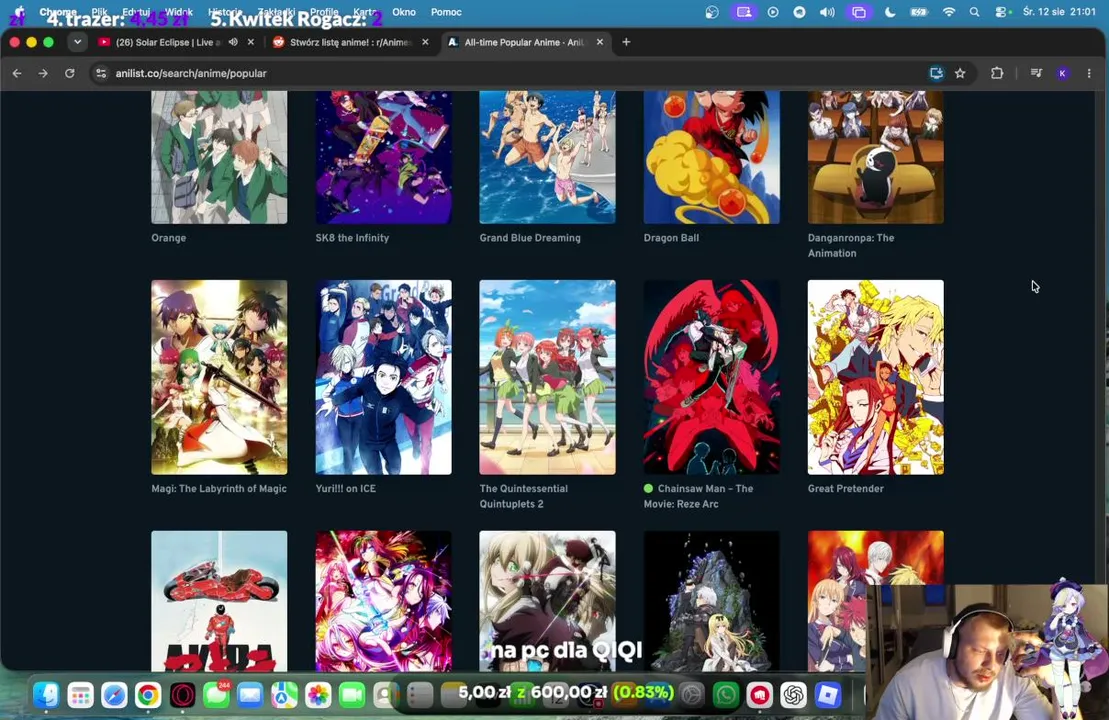This screenshot has height=720, width=1109.
Task: Go forward with the browser arrow
Action: (x=43, y=74)
